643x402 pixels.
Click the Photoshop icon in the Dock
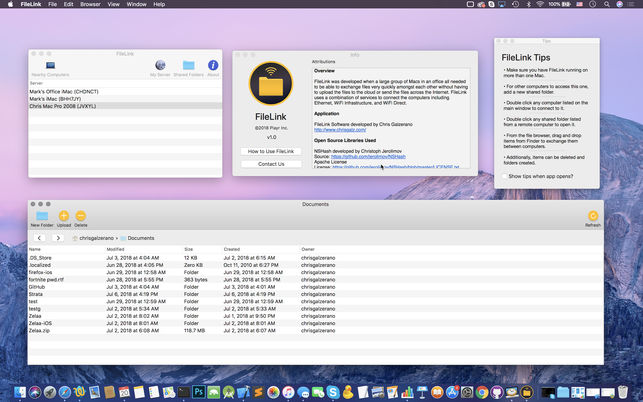point(199,390)
